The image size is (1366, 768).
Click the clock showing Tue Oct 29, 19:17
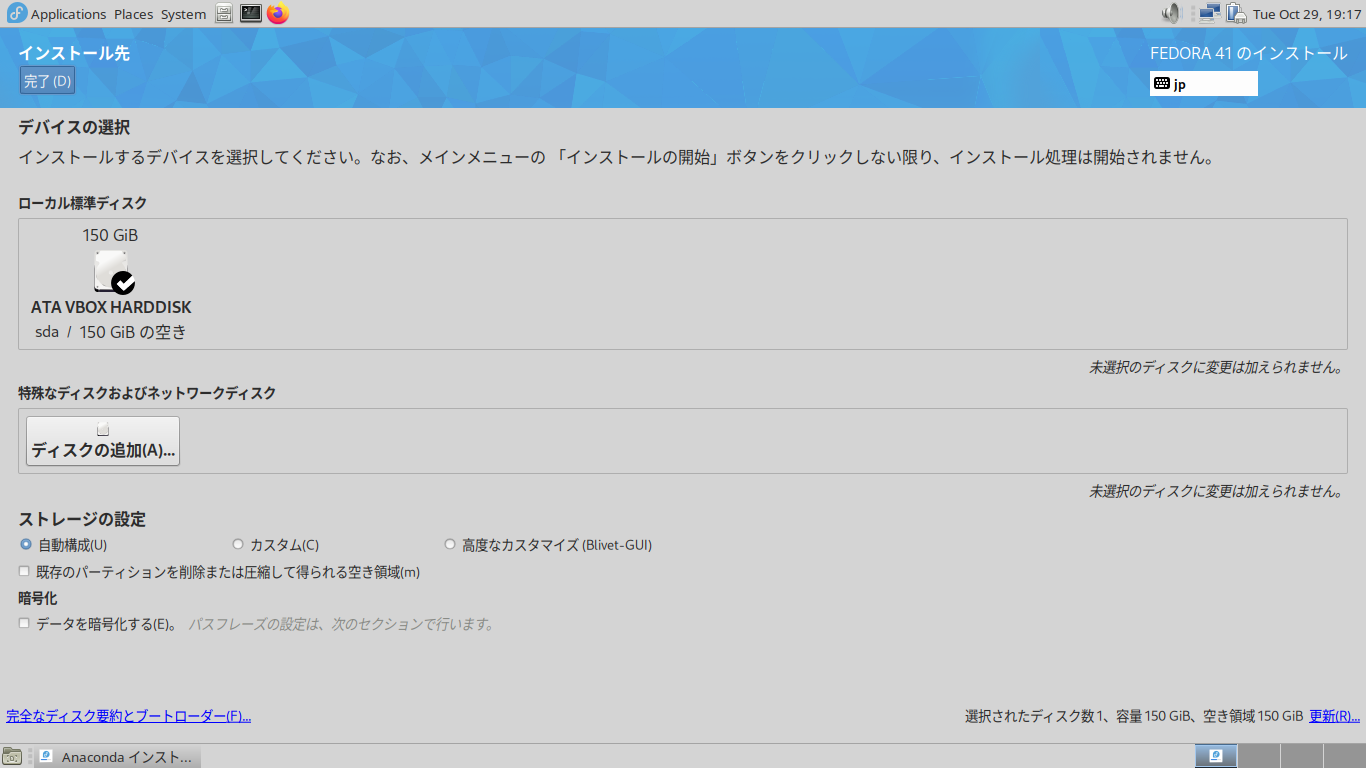pyautogui.click(x=1305, y=14)
